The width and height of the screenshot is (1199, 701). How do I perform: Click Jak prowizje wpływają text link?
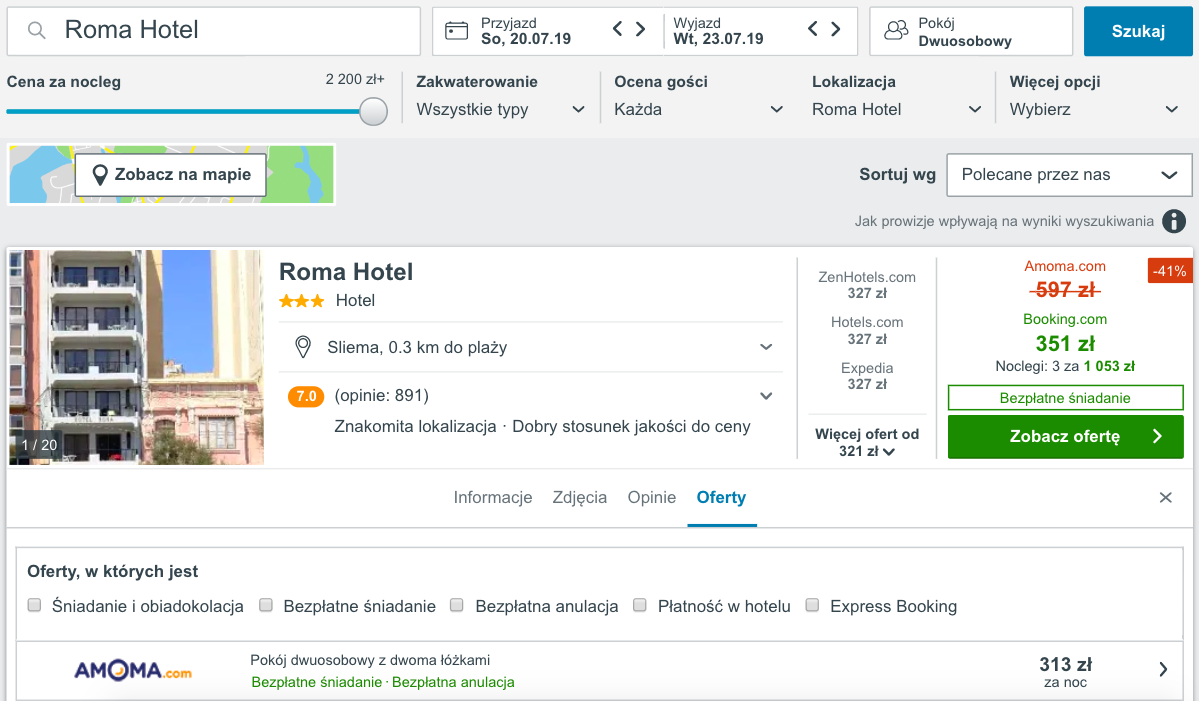click(1004, 222)
